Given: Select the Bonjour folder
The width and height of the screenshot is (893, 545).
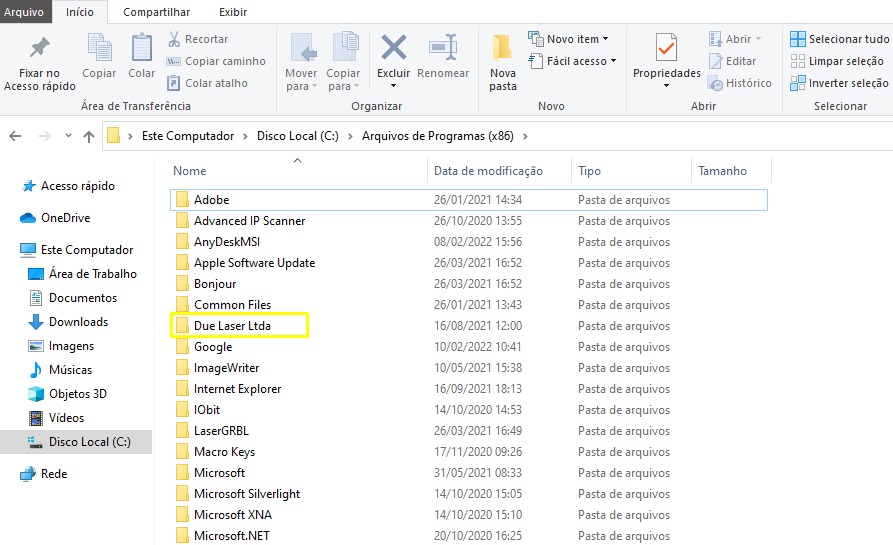Looking at the screenshot, I should [x=468, y=284].
